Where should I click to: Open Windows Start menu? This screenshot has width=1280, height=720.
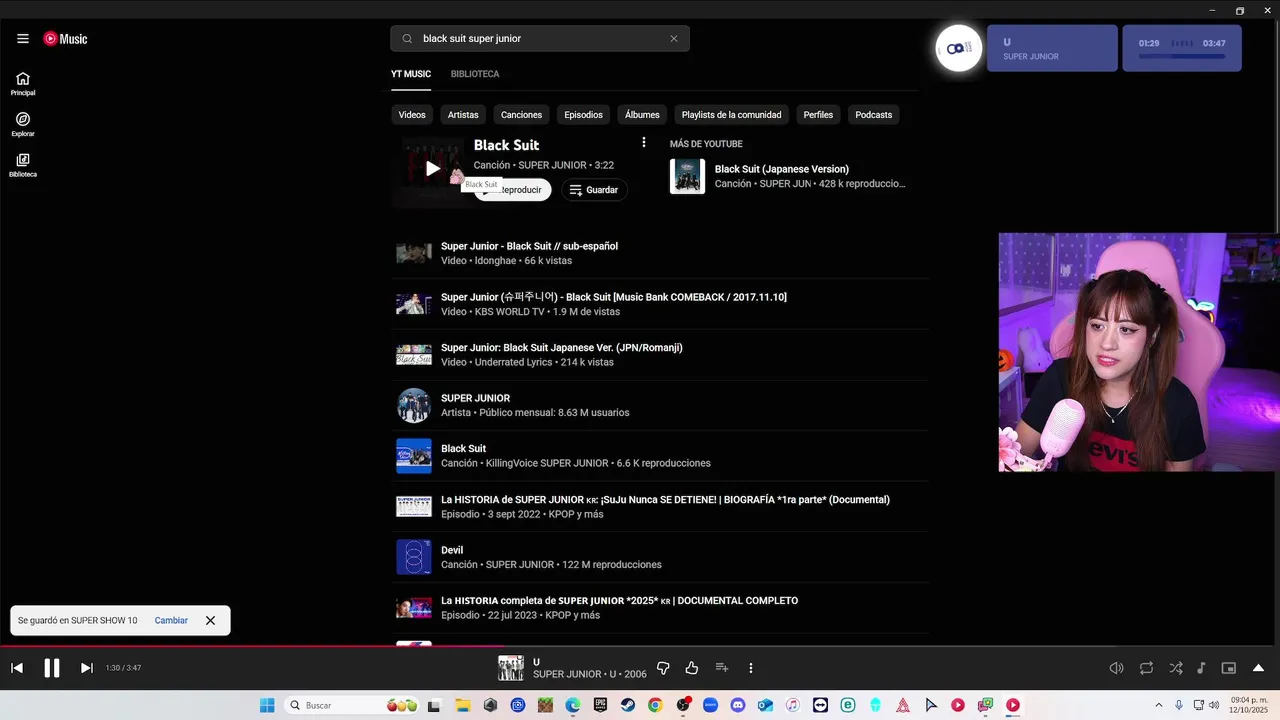[267, 705]
